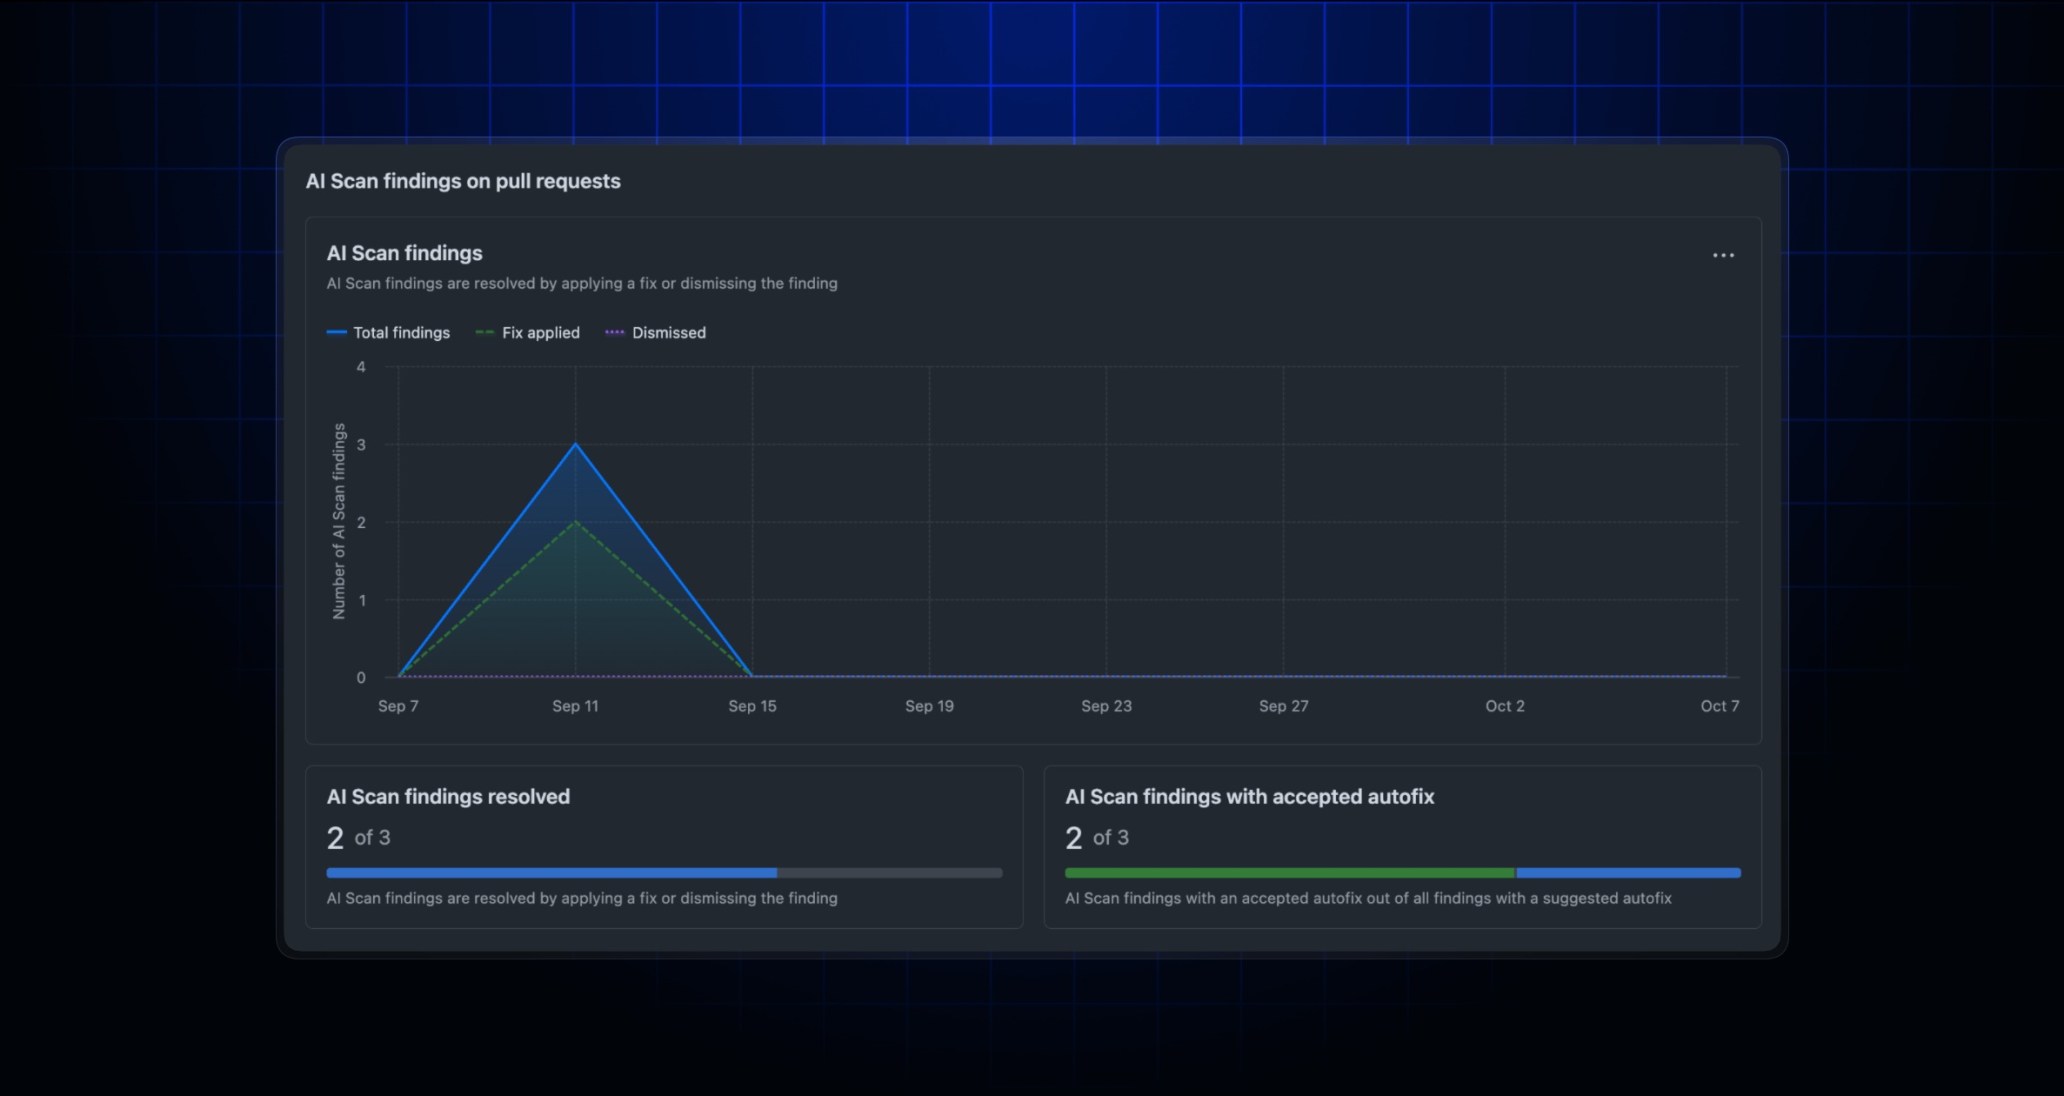Click the green Fix applied peak at value 2
Viewport: 2064px width, 1096px height.
pyautogui.click(x=575, y=522)
